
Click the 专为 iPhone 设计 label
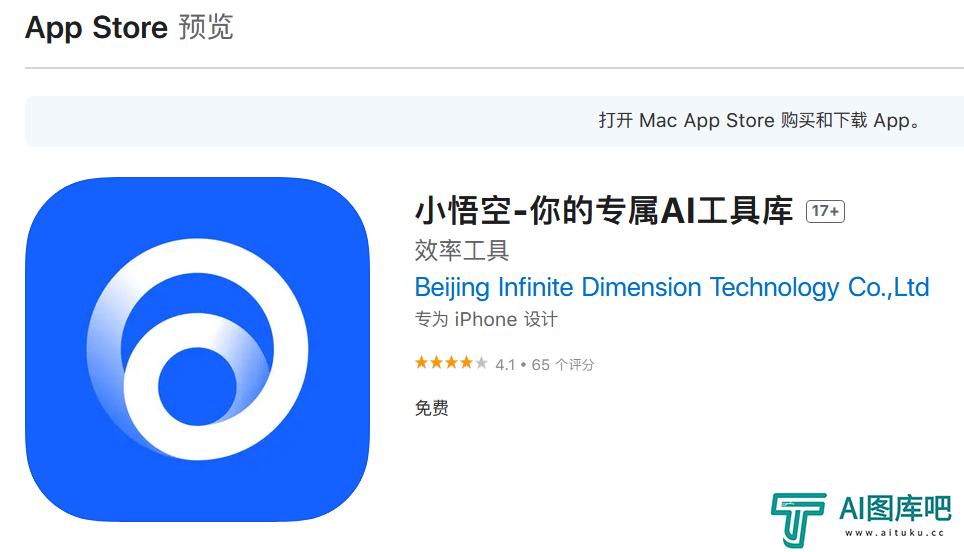pos(486,320)
